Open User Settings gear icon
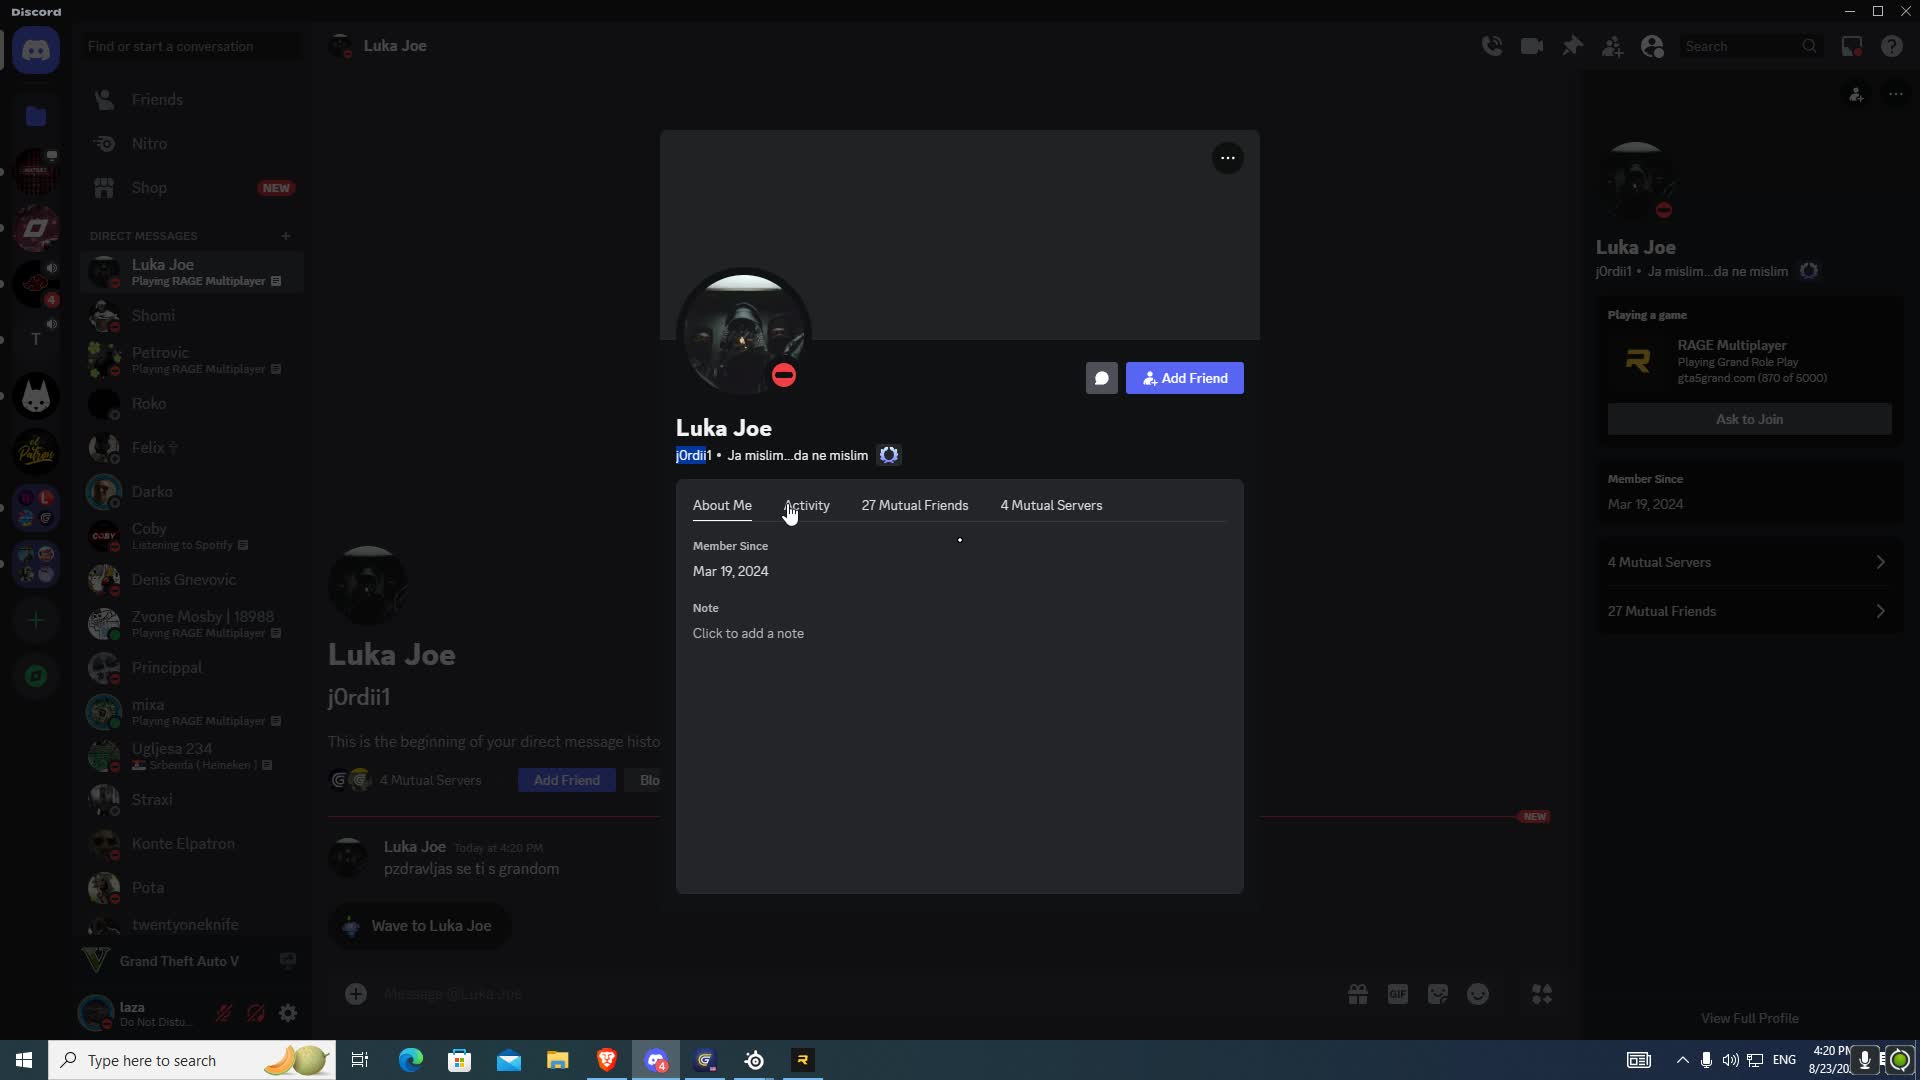Screen dimensions: 1920x1080 pyautogui.click(x=288, y=1013)
